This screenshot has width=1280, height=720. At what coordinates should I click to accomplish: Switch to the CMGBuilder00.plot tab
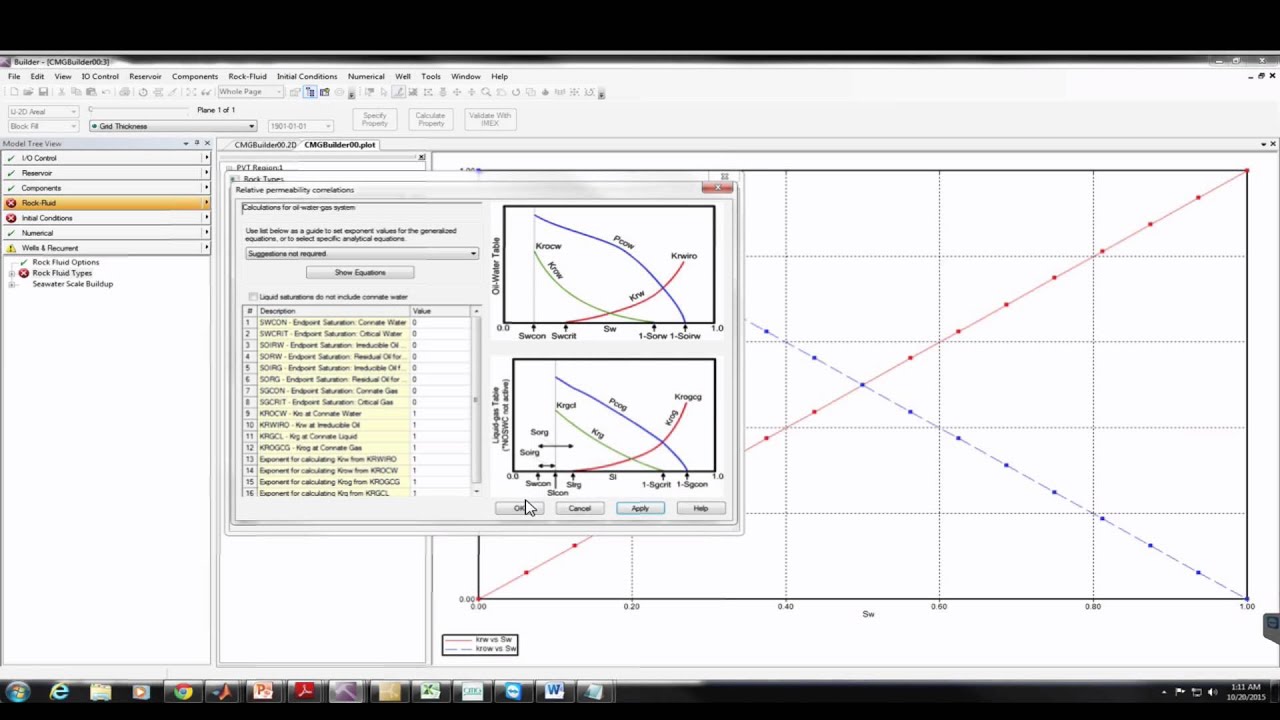pos(340,145)
